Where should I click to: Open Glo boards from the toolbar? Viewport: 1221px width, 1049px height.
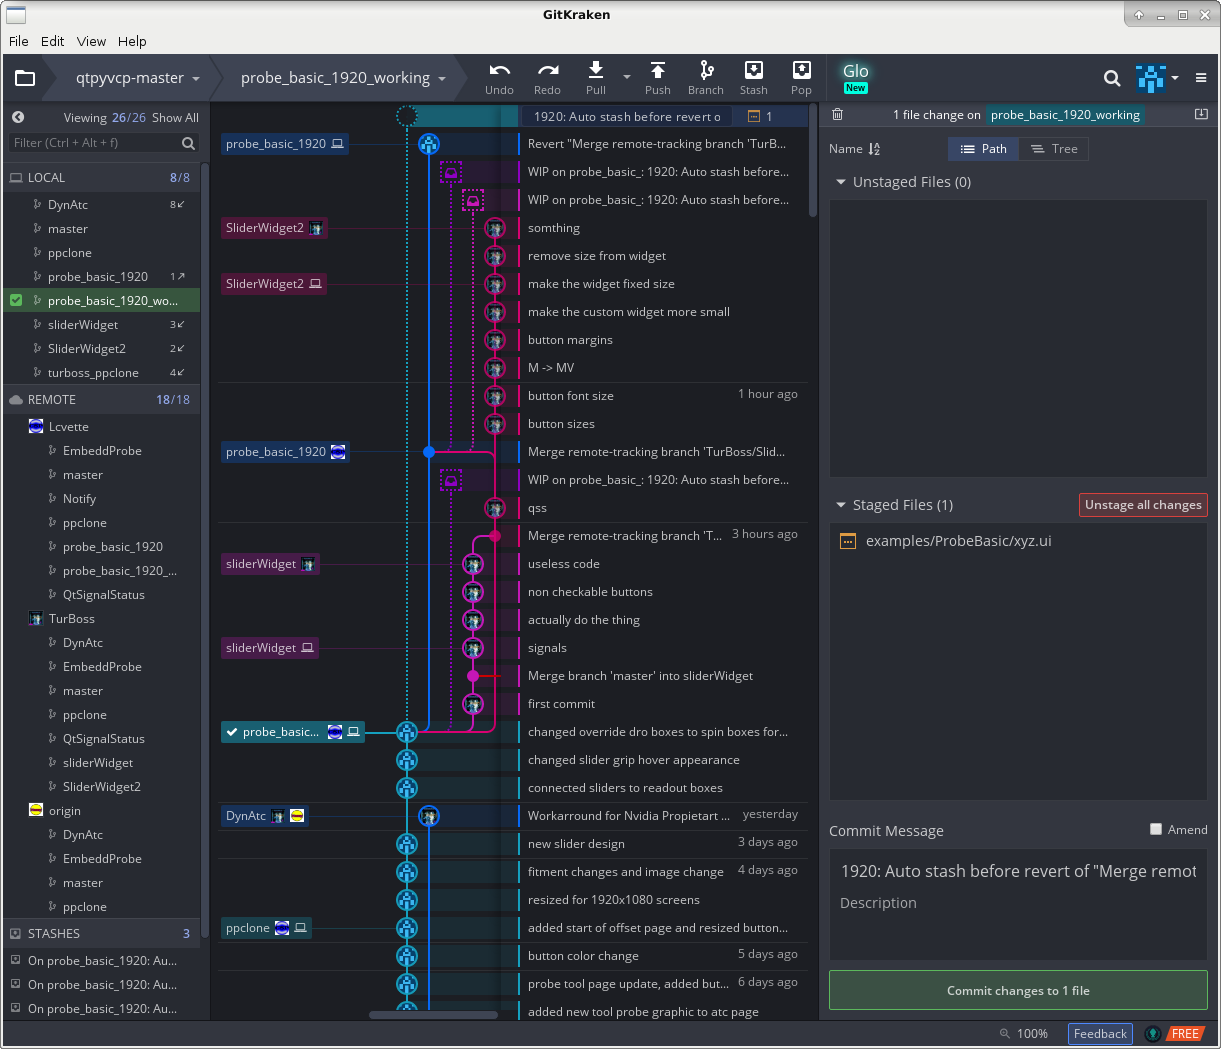[856, 77]
